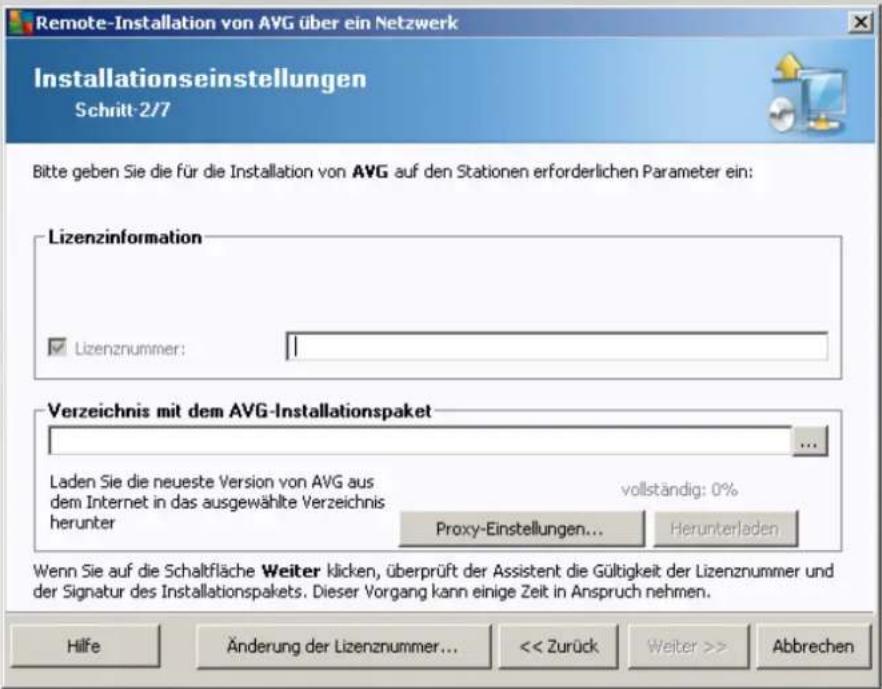Toggle the Lizenznummer checkbox
Image resolution: width=882 pixels, height=689 pixels.
coord(57,347)
